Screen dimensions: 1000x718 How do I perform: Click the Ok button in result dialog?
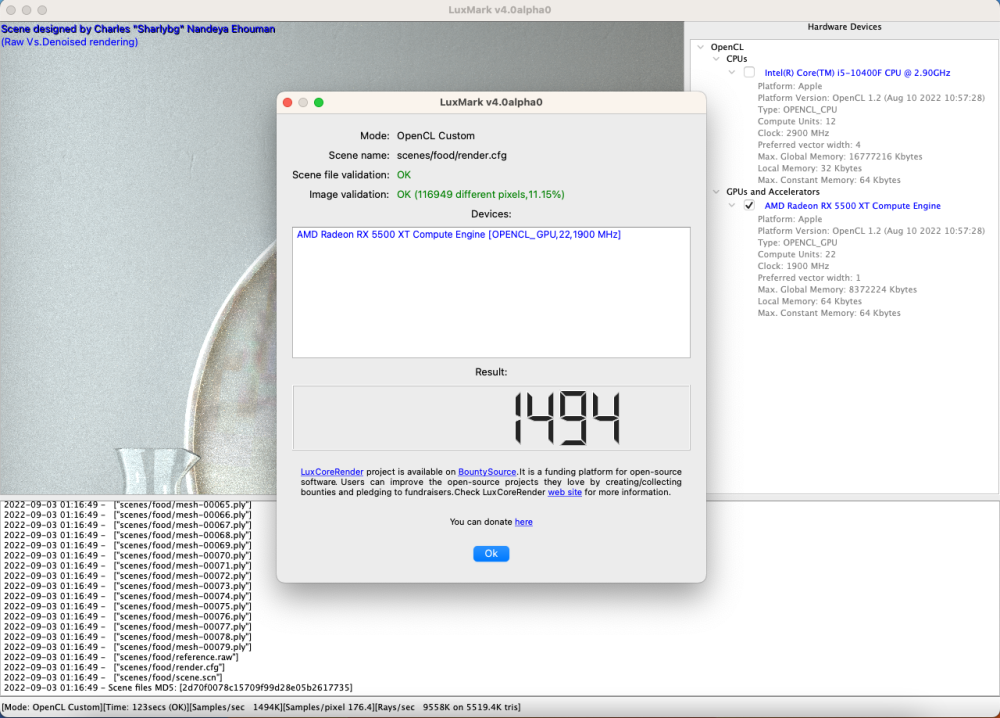pos(490,553)
